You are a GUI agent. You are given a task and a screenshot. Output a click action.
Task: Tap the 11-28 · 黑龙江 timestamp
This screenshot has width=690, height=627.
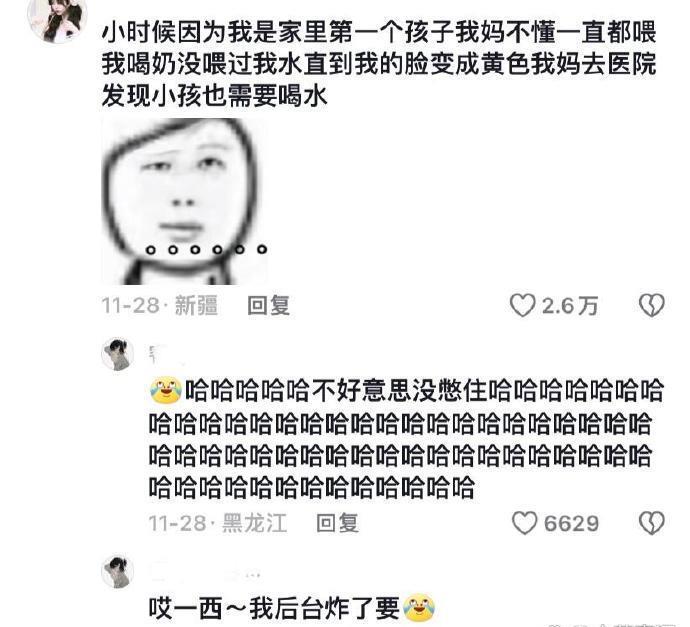[218, 523]
